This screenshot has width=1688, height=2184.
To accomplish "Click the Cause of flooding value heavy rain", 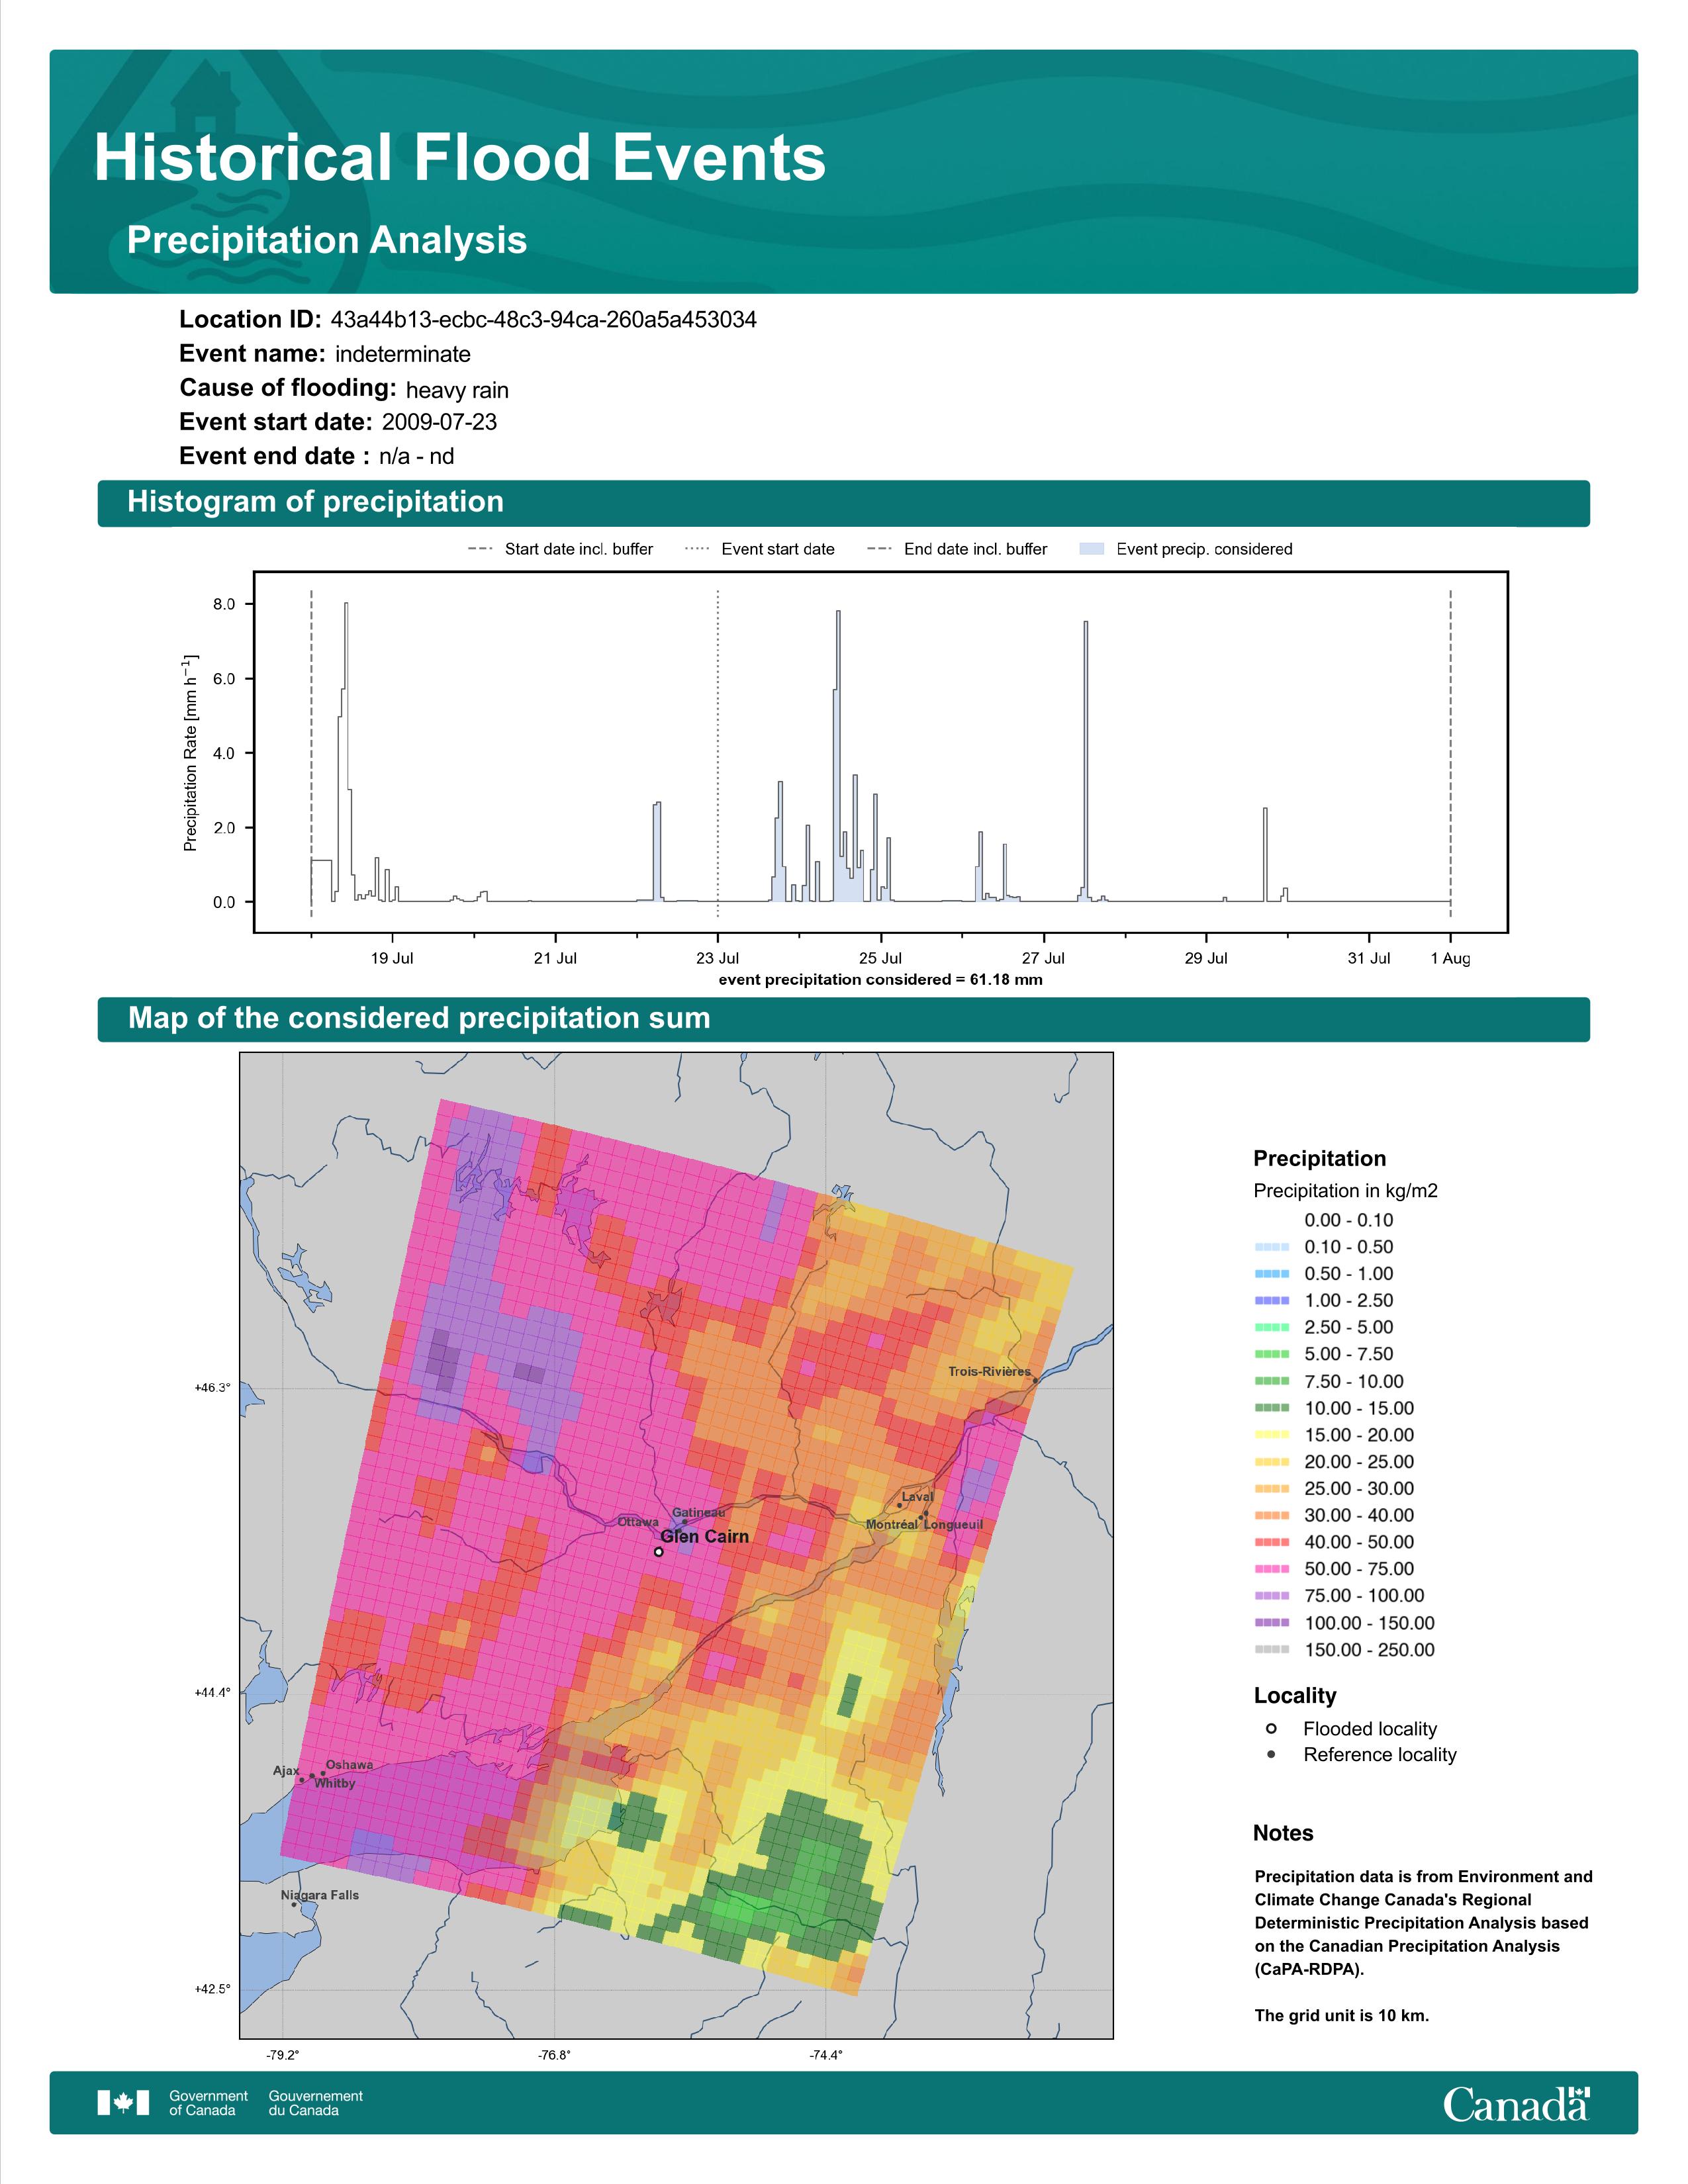I will [x=457, y=390].
